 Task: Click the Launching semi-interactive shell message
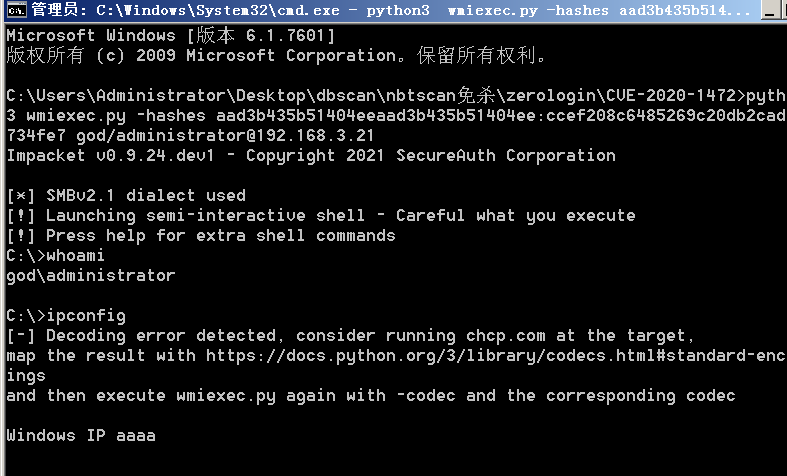pos(321,216)
